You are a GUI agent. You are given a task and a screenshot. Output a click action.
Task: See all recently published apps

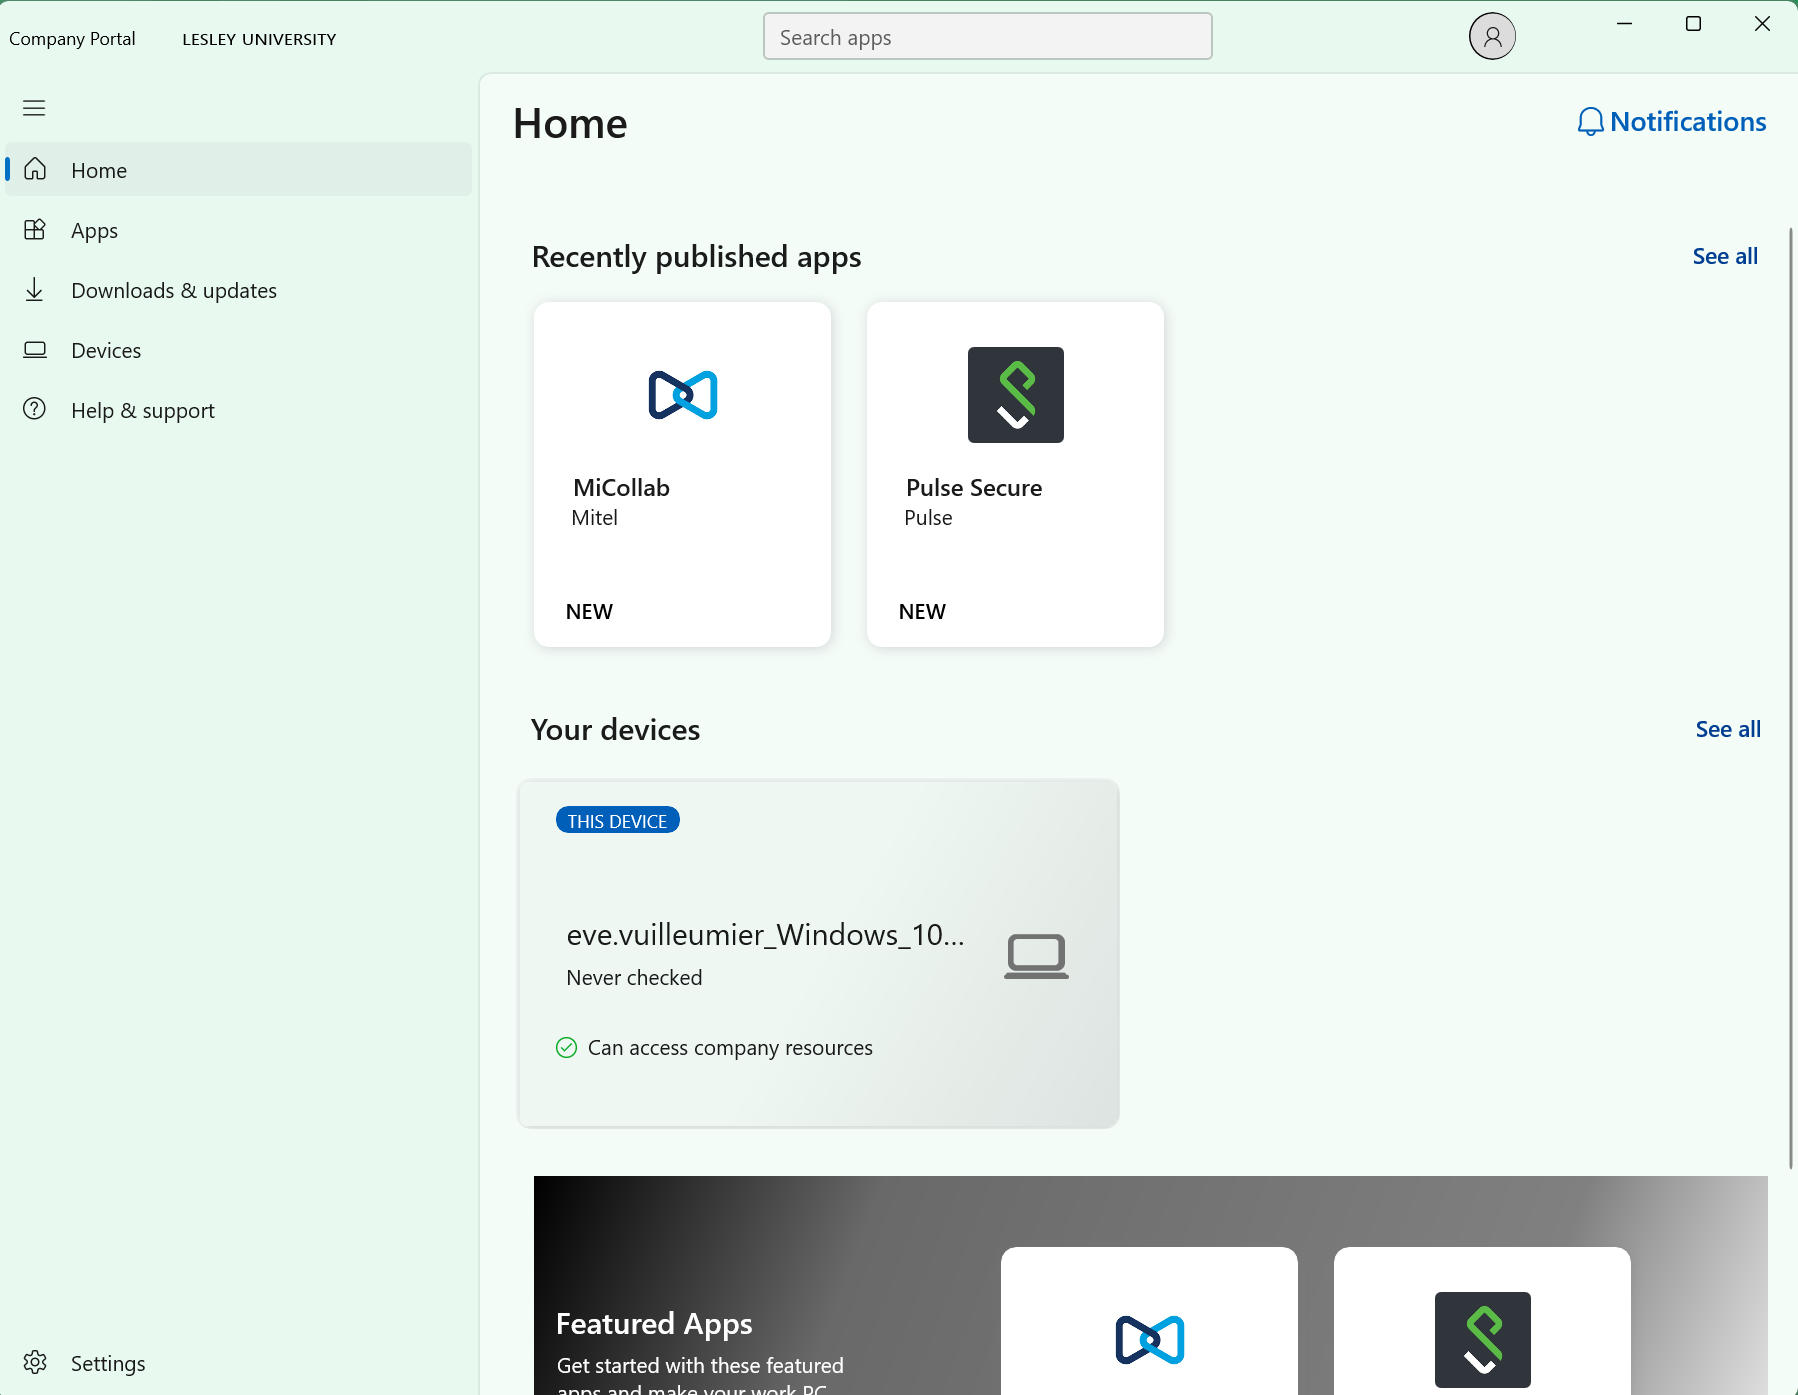click(1725, 256)
